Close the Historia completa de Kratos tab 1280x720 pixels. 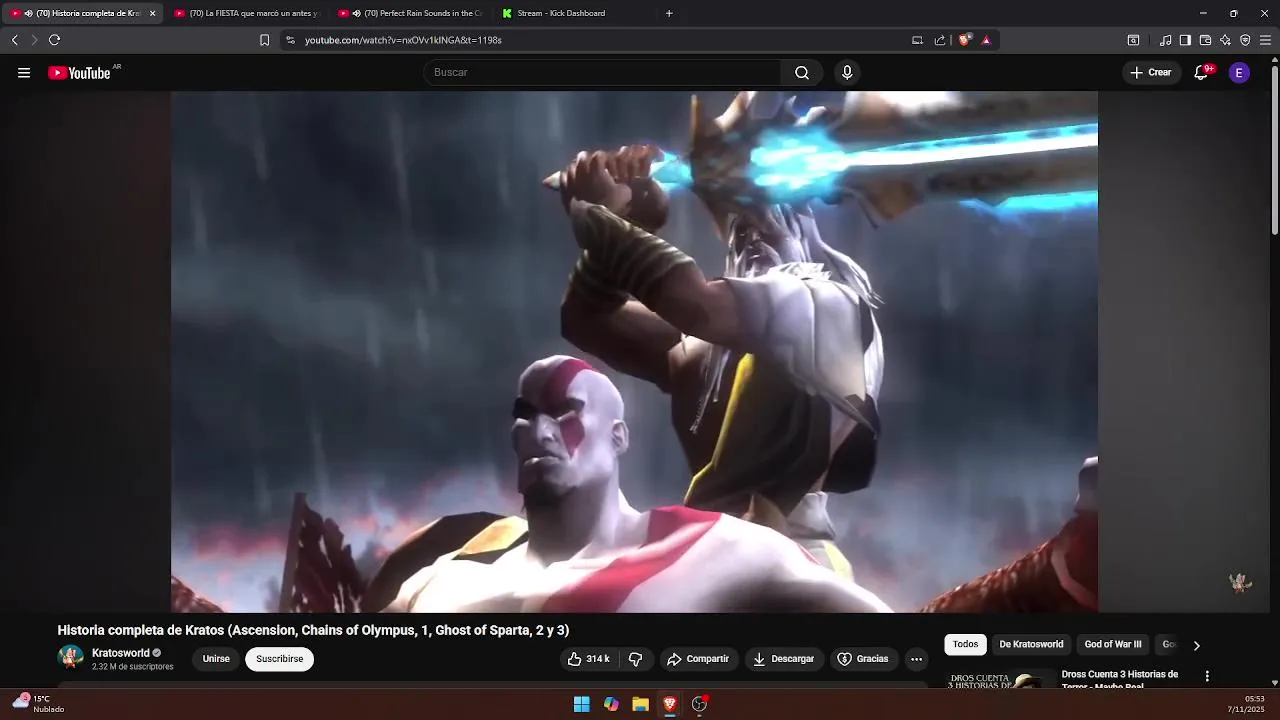pyautogui.click(x=152, y=13)
